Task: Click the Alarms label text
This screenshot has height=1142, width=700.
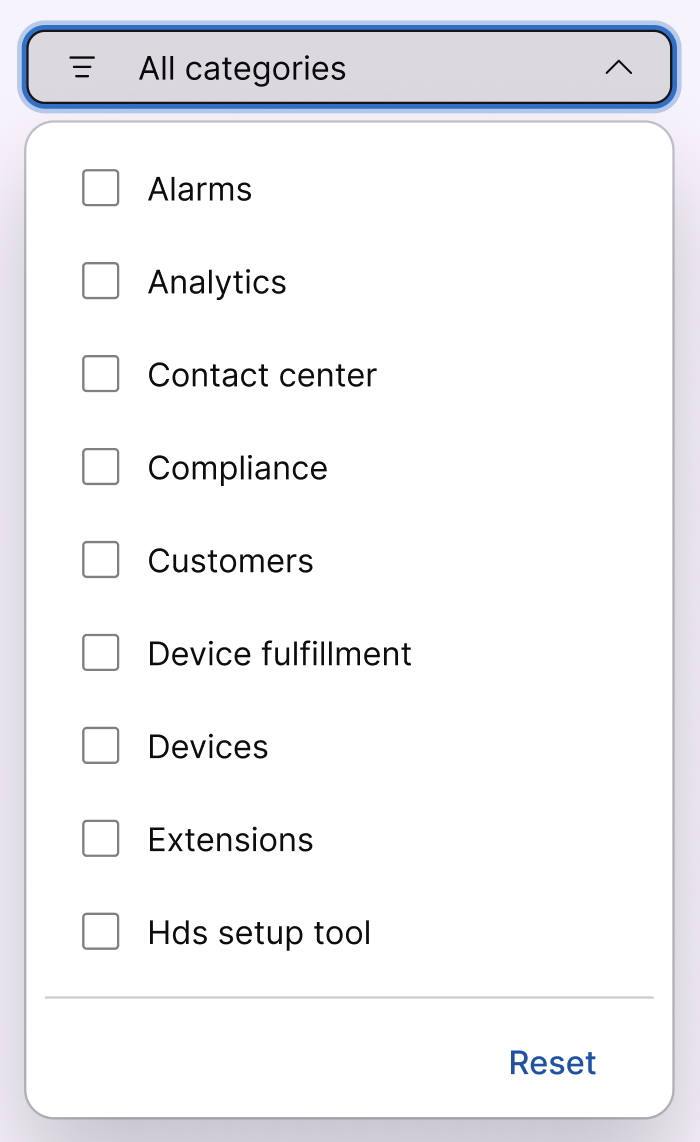Action: pos(199,188)
